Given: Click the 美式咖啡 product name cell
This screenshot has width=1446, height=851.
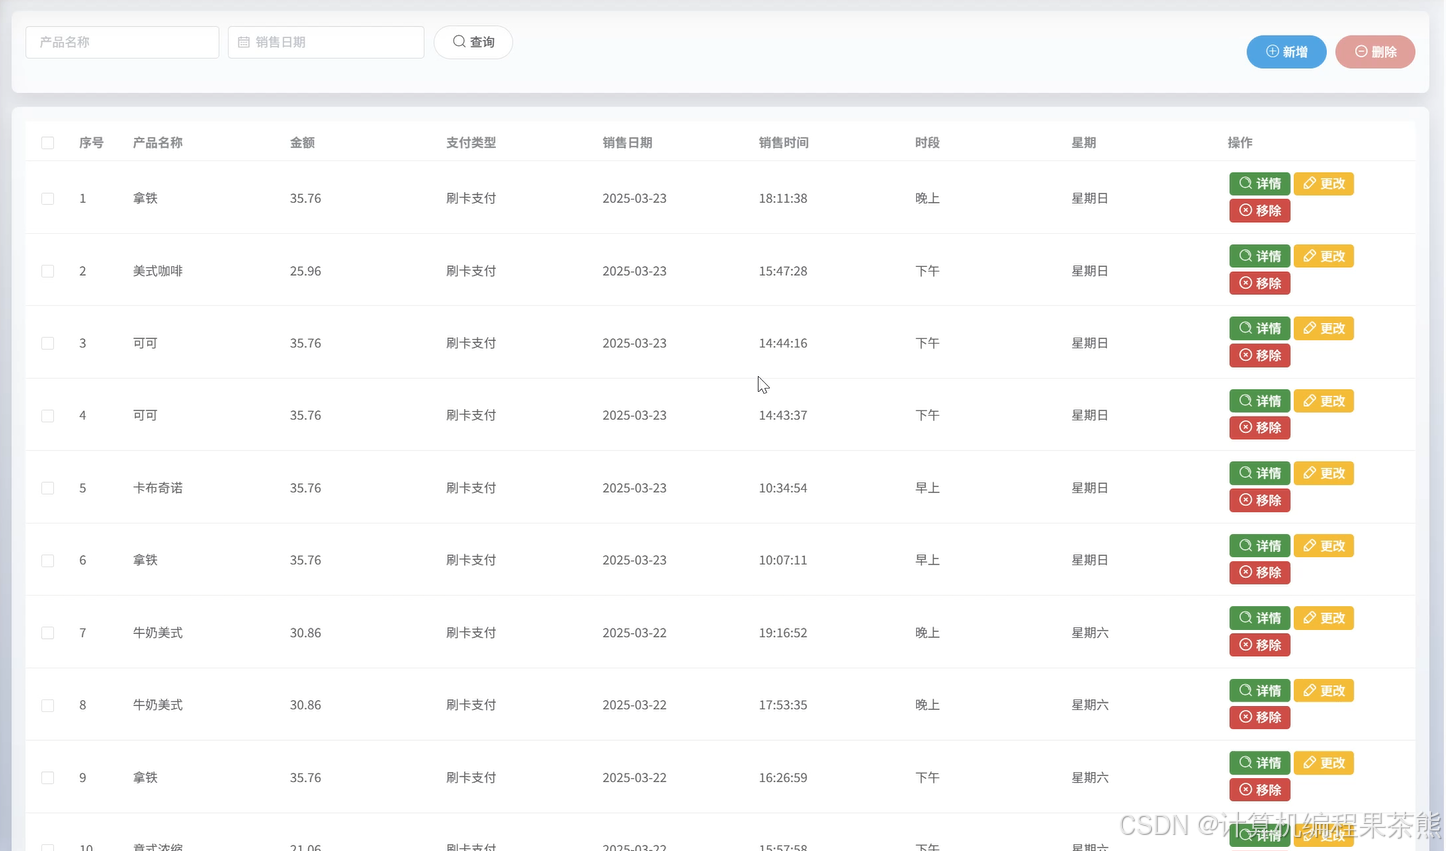Looking at the screenshot, I should (158, 271).
